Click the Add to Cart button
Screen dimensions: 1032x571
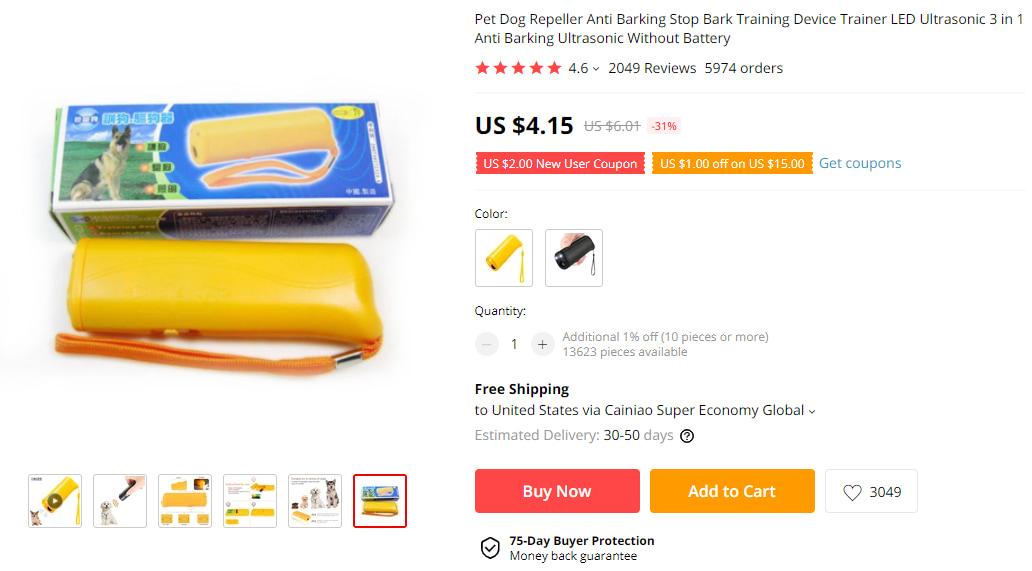(732, 491)
